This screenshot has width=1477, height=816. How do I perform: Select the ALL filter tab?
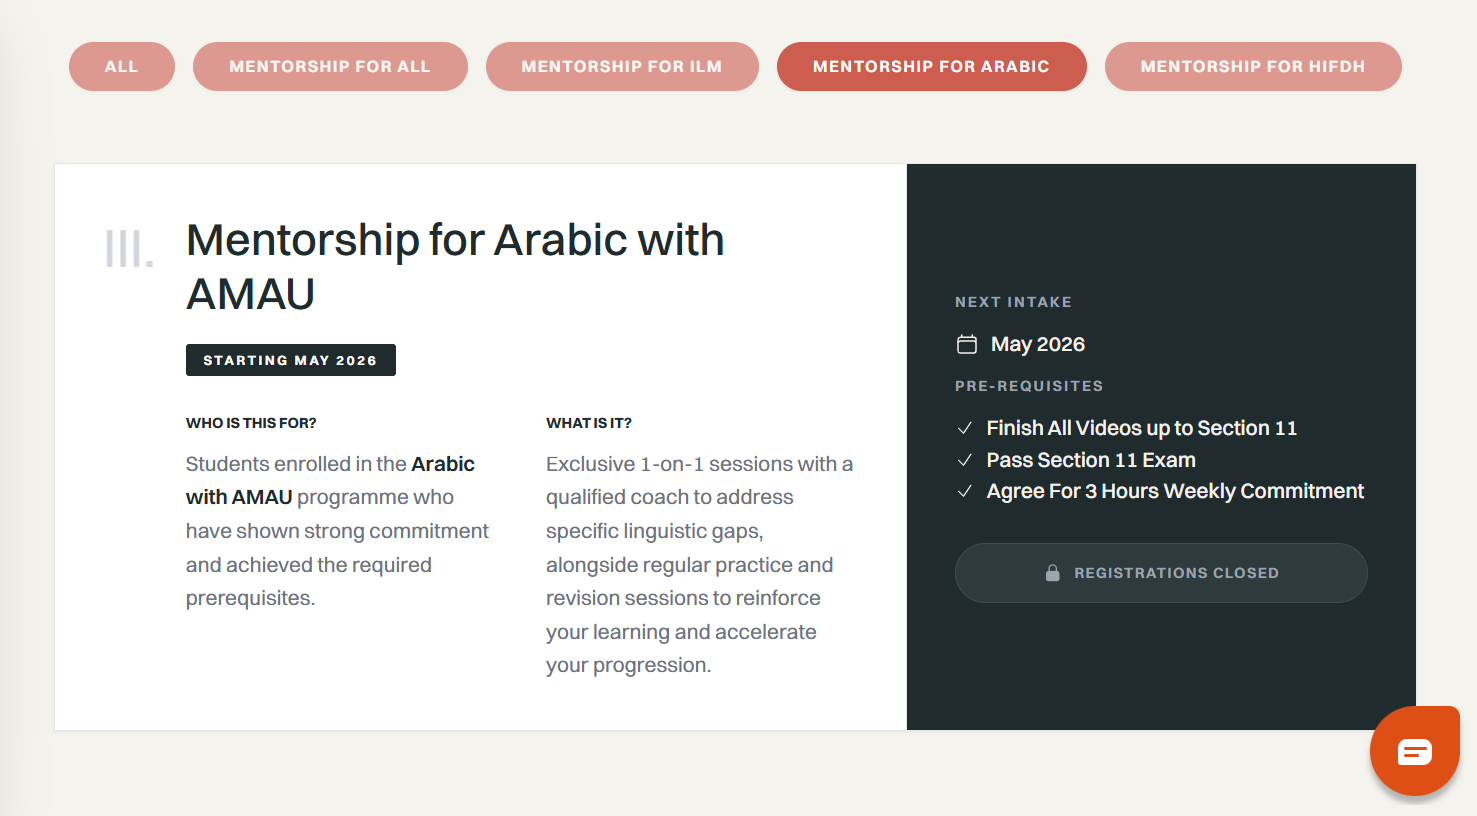[x=122, y=67]
